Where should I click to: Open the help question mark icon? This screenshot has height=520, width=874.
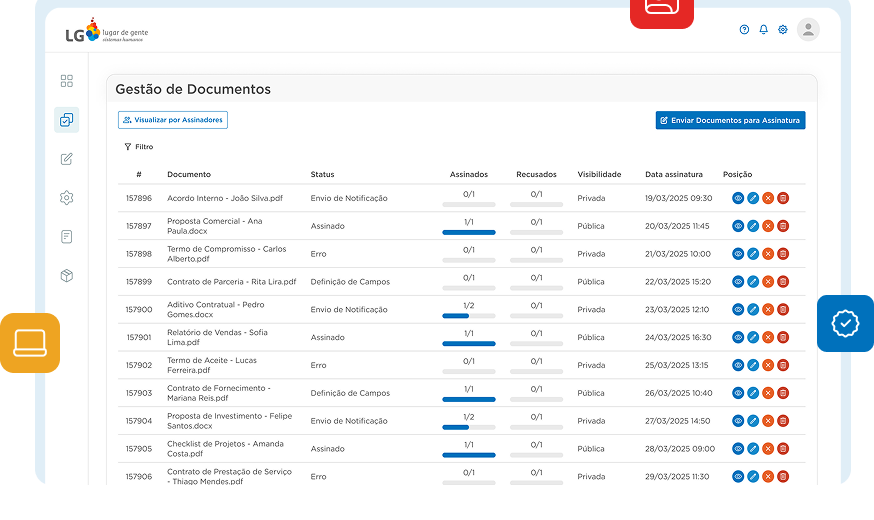(744, 30)
